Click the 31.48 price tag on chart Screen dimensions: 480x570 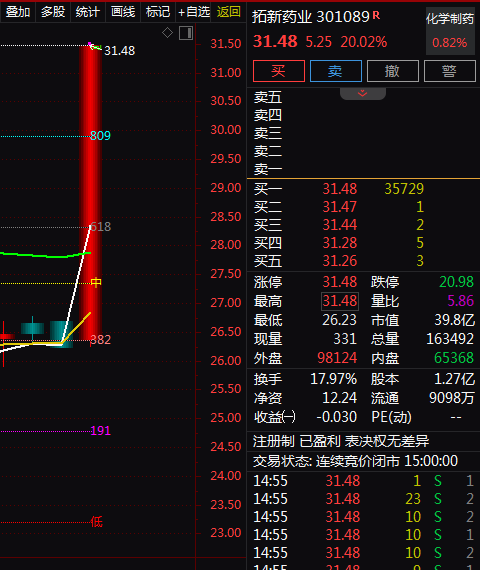[119, 51]
